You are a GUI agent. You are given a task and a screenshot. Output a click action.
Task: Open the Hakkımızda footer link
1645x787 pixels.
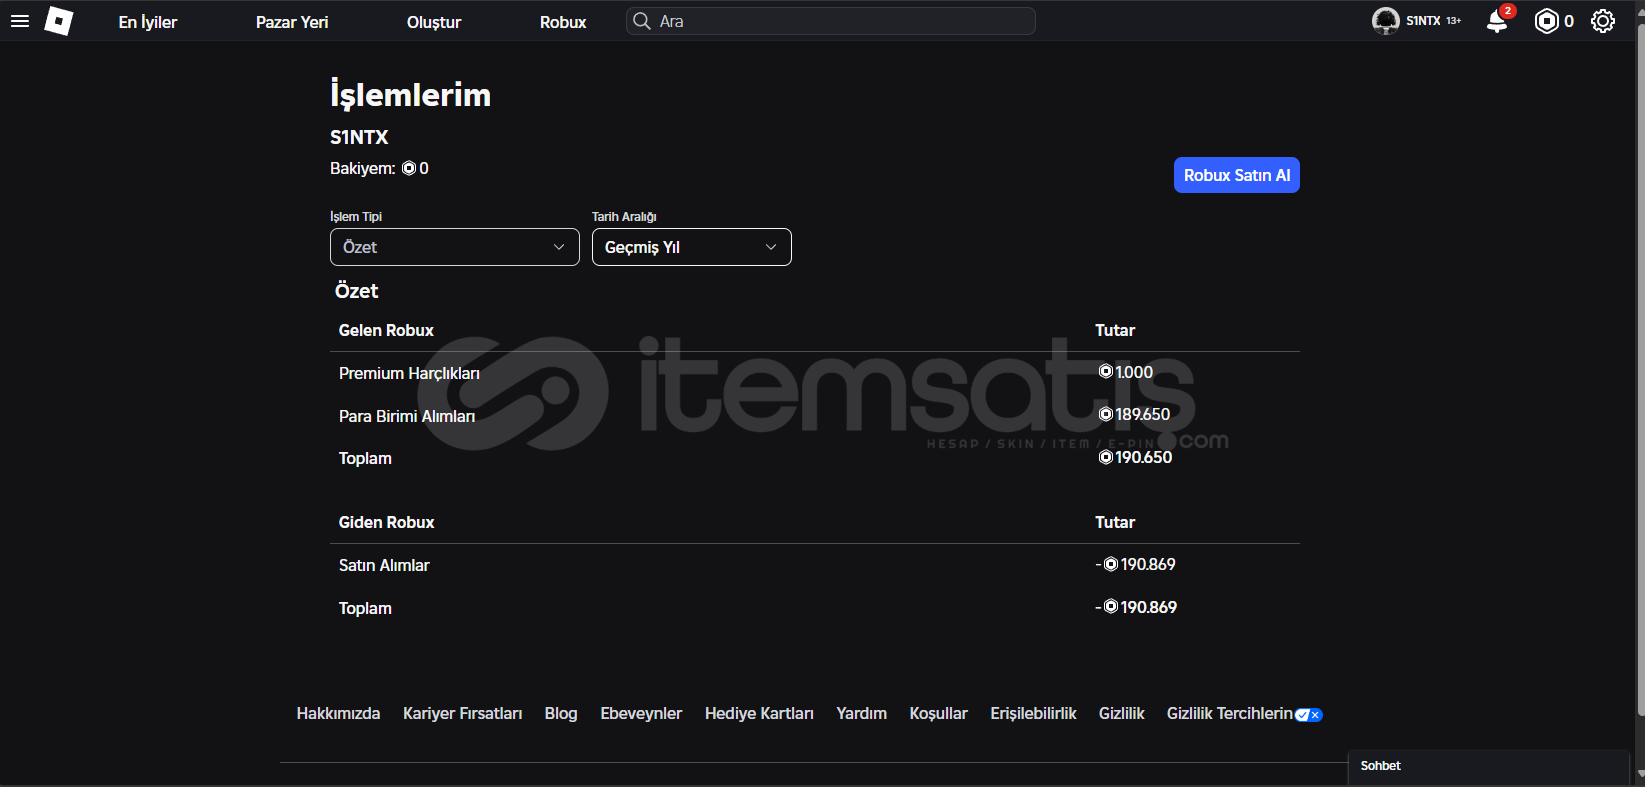point(338,713)
